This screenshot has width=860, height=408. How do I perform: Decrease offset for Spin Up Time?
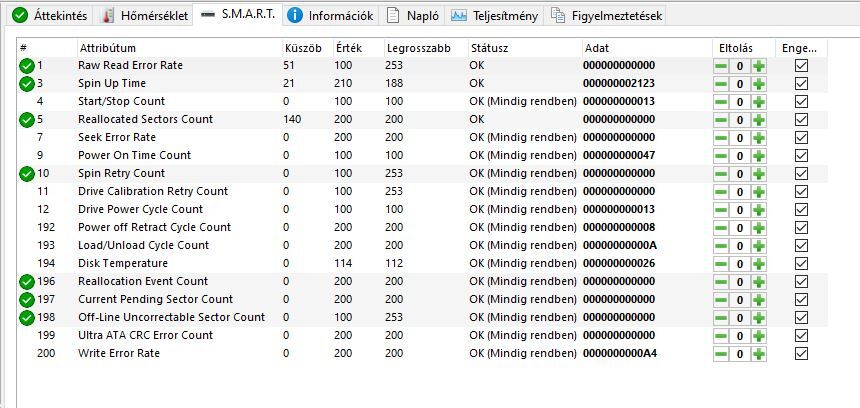click(721, 84)
